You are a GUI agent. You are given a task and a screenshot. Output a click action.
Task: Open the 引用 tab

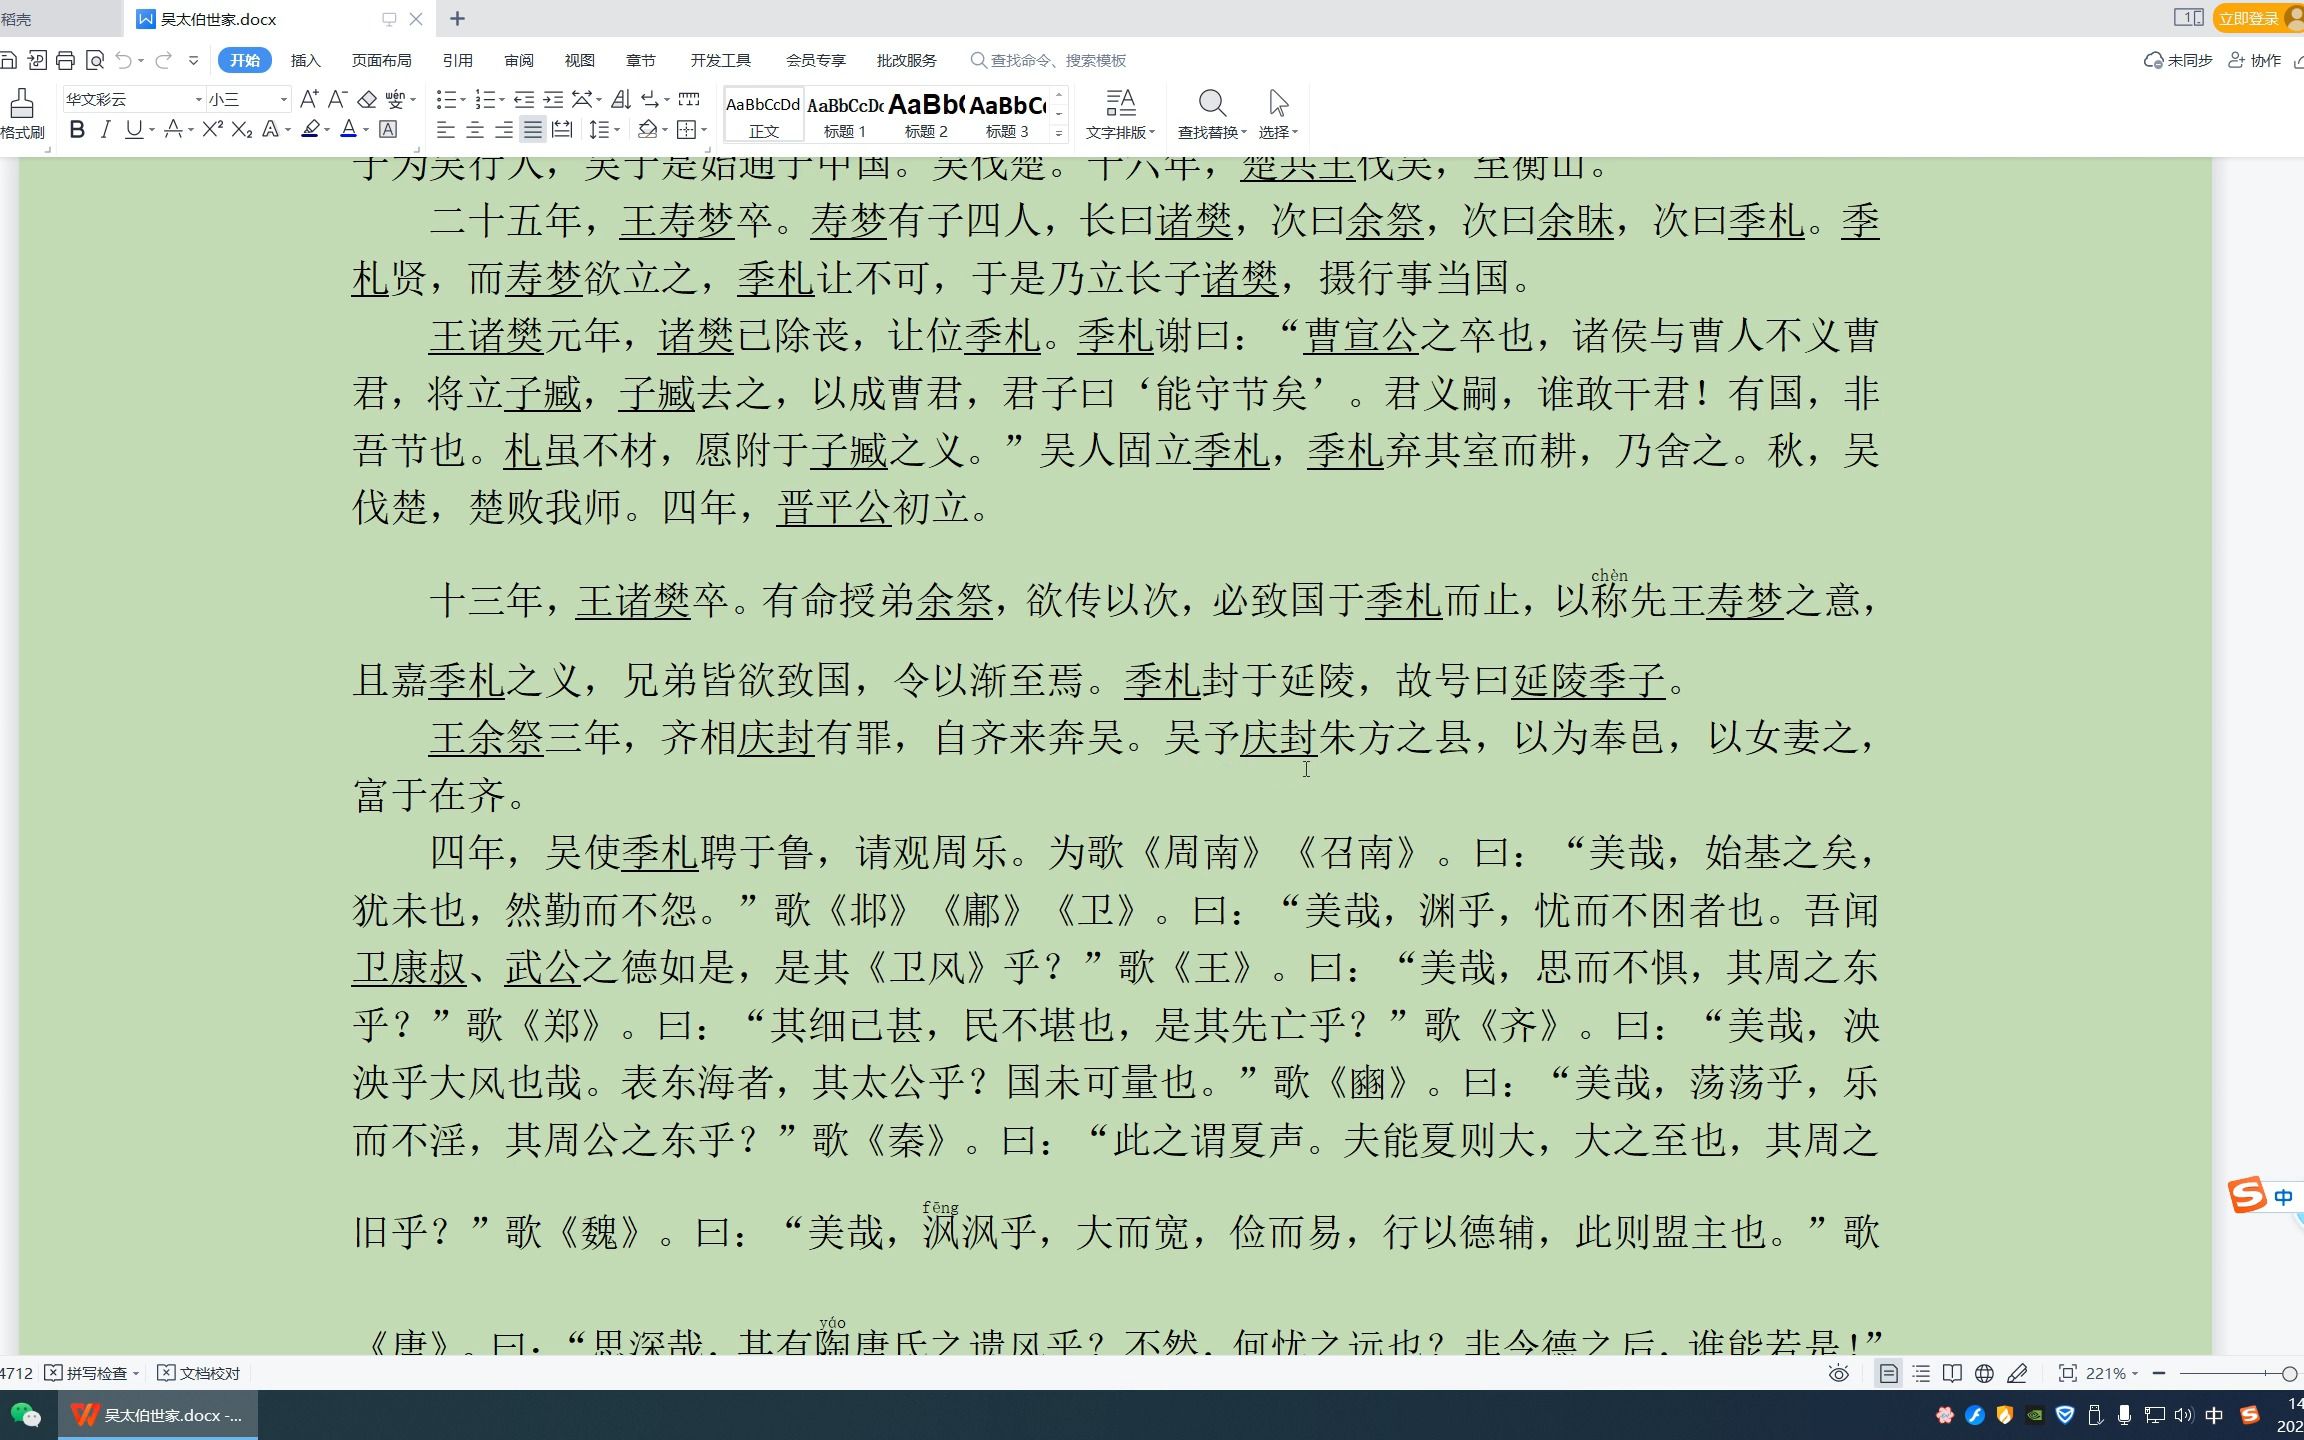(x=457, y=61)
